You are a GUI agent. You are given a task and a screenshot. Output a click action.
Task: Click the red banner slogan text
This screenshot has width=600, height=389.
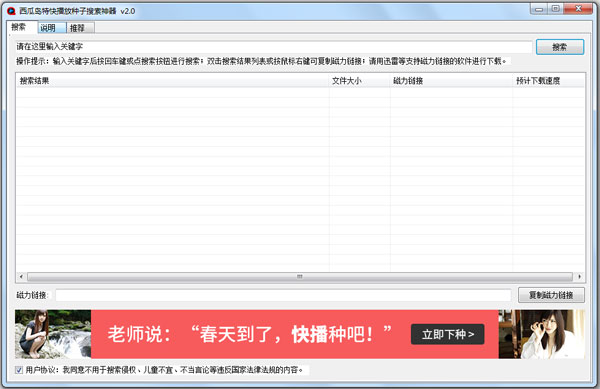249,334
